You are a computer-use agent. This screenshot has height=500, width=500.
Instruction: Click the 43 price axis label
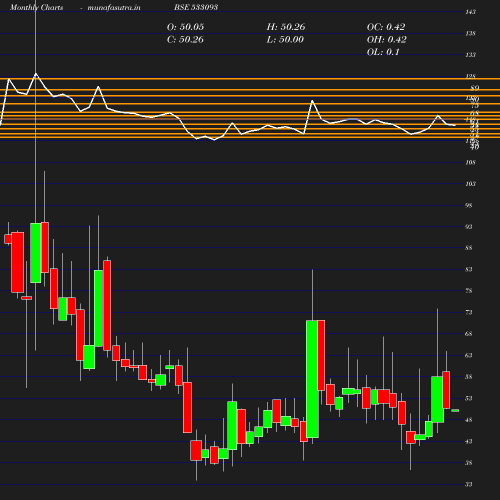pos(469,441)
